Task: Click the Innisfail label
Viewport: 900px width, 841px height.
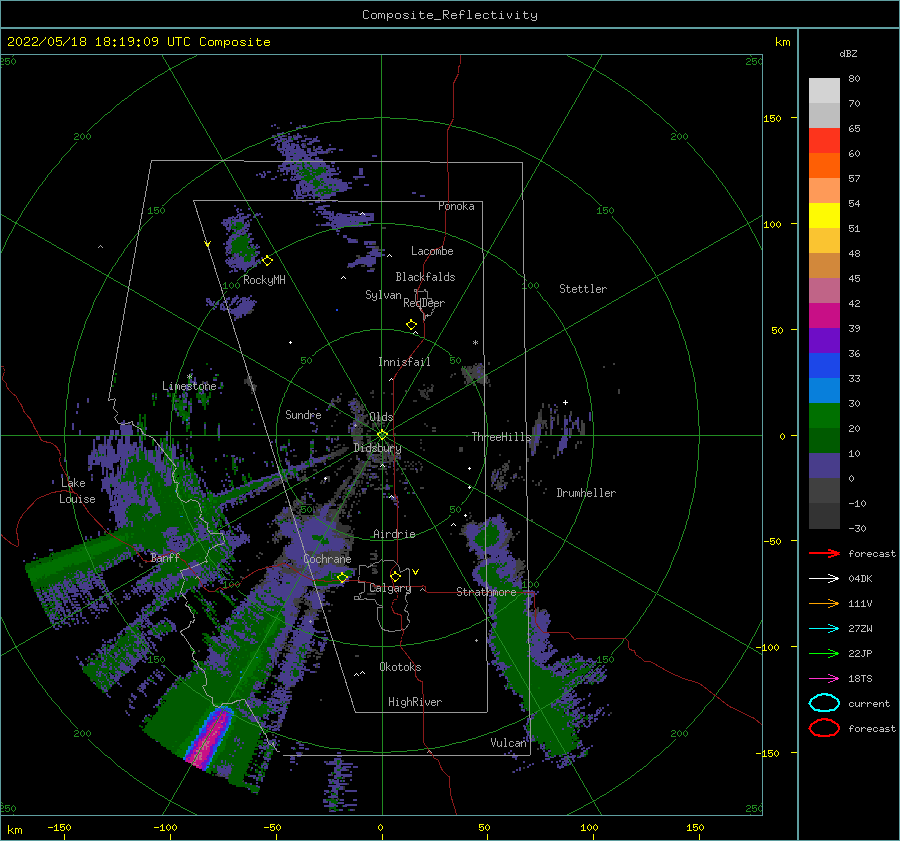Action: 404,362
